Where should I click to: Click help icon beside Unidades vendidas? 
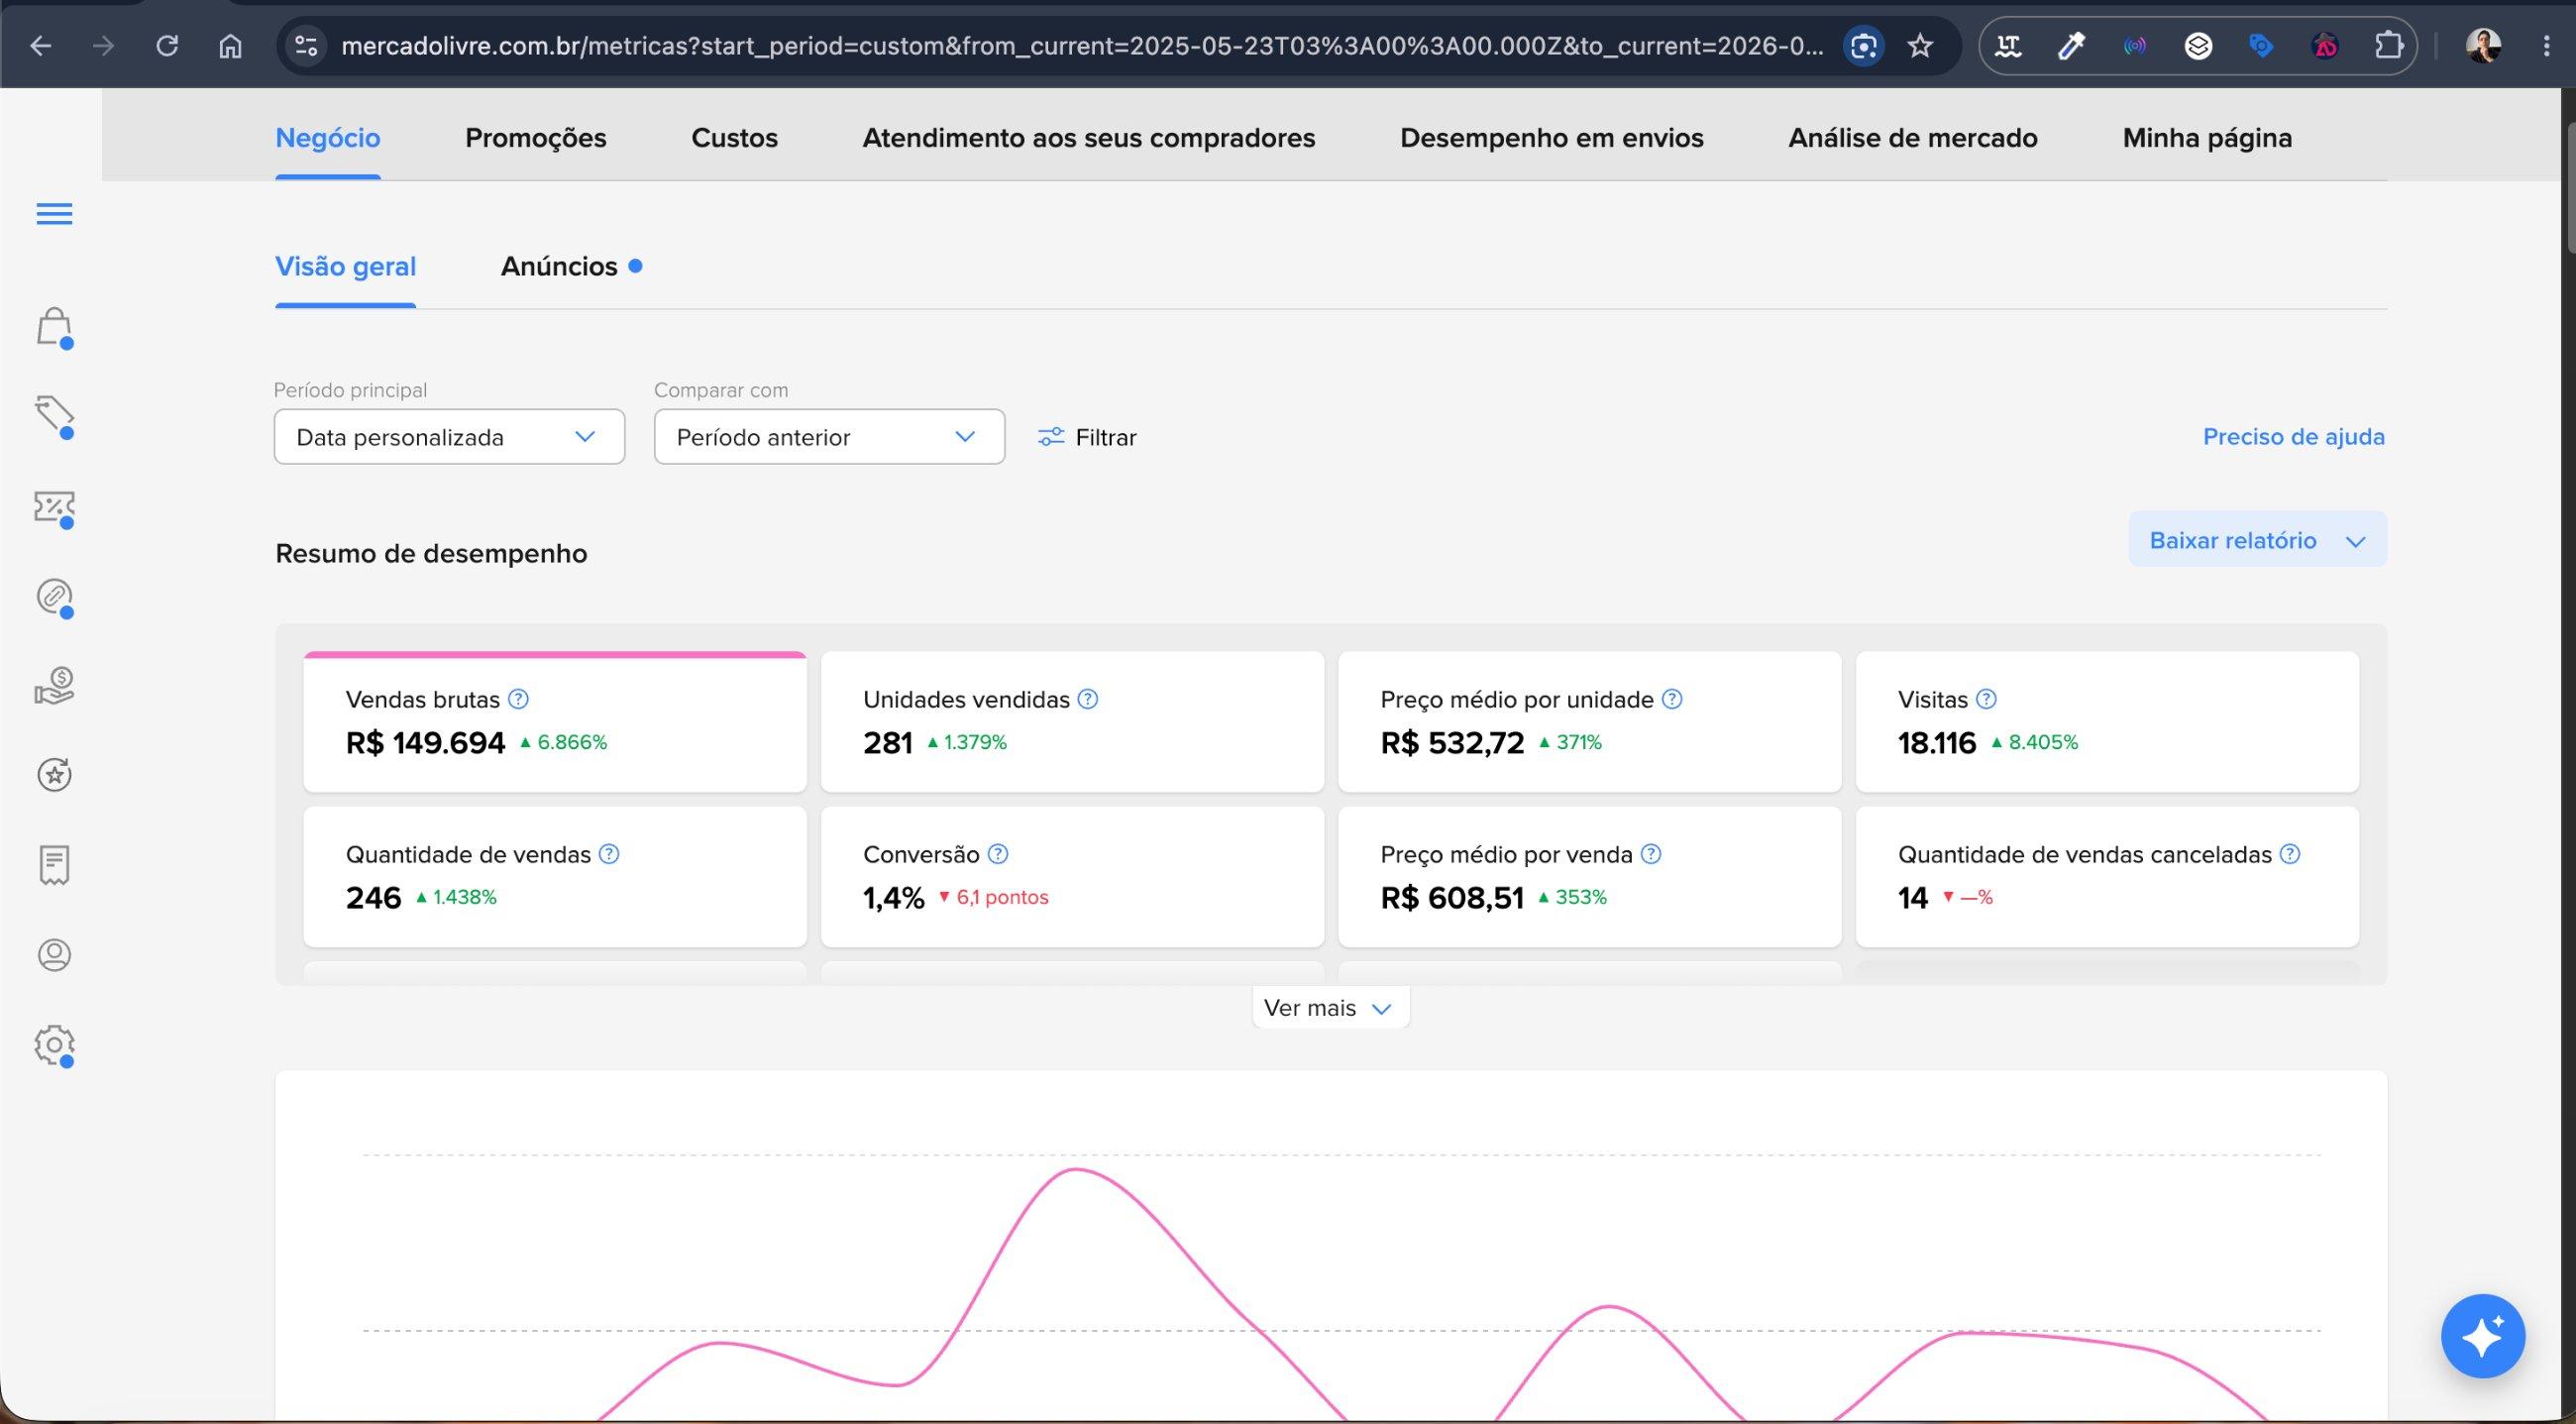pyautogui.click(x=1088, y=699)
